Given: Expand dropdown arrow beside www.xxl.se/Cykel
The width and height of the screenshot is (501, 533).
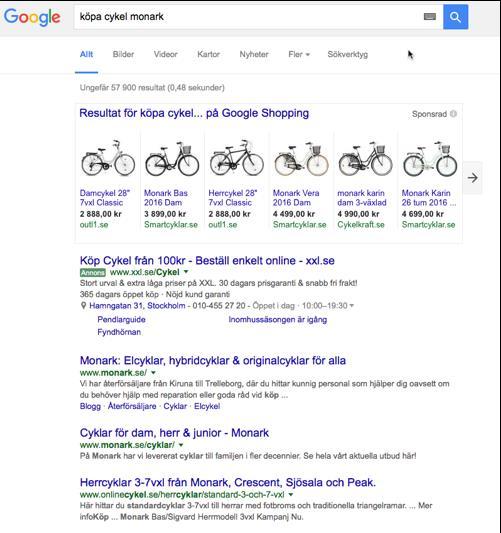Looking at the screenshot, I should point(186,272).
